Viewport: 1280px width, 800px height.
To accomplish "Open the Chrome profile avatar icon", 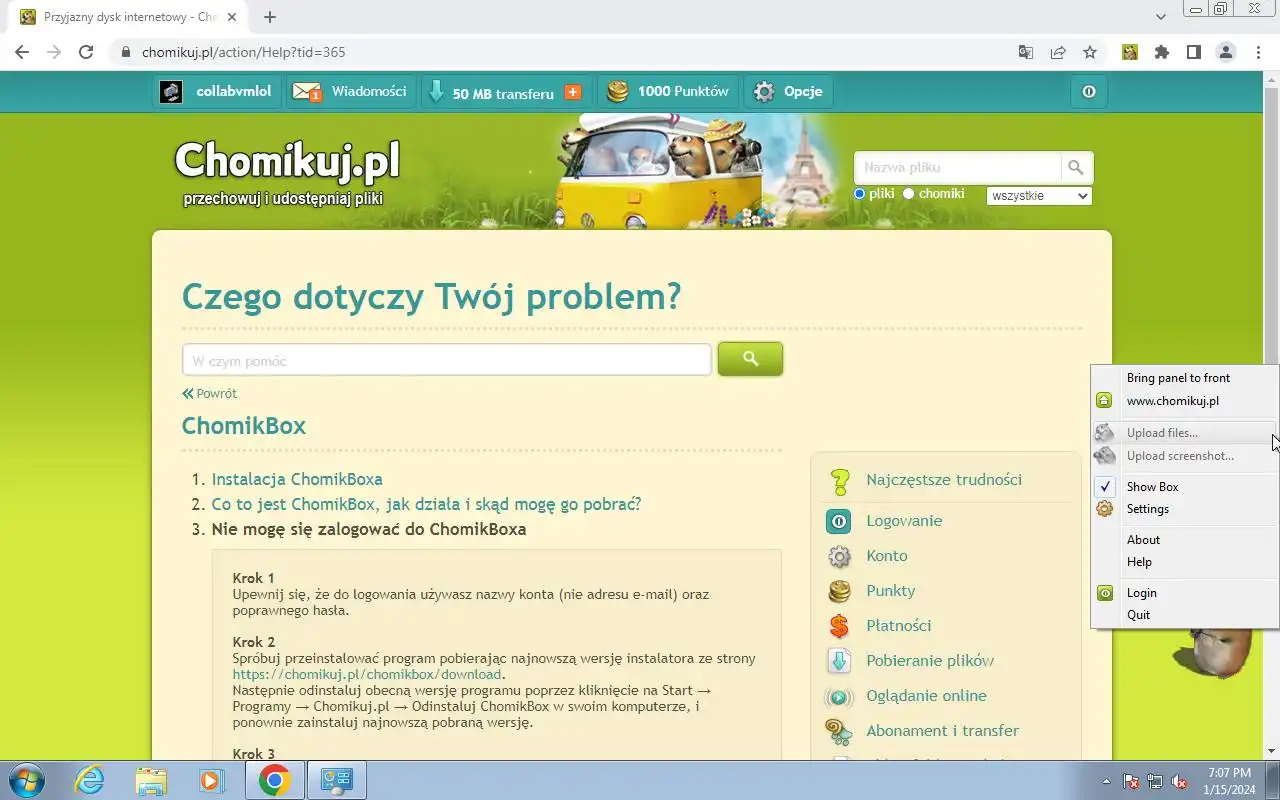I will pos(1226,52).
